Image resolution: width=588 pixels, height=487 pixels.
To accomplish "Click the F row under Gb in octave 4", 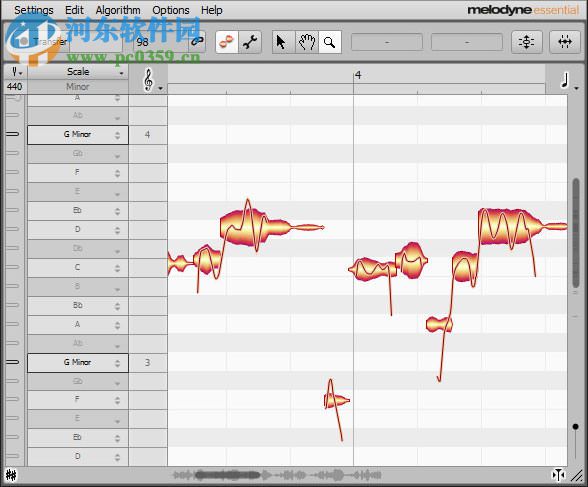I will pos(78,172).
